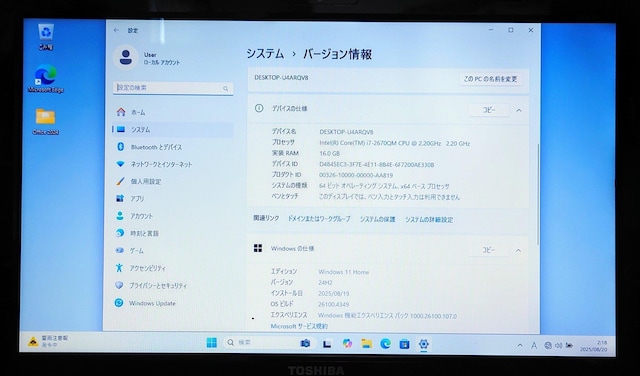This screenshot has height=376, width=640.
Task: Click the back arrow in Settings
Action: pyautogui.click(x=116, y=30)
